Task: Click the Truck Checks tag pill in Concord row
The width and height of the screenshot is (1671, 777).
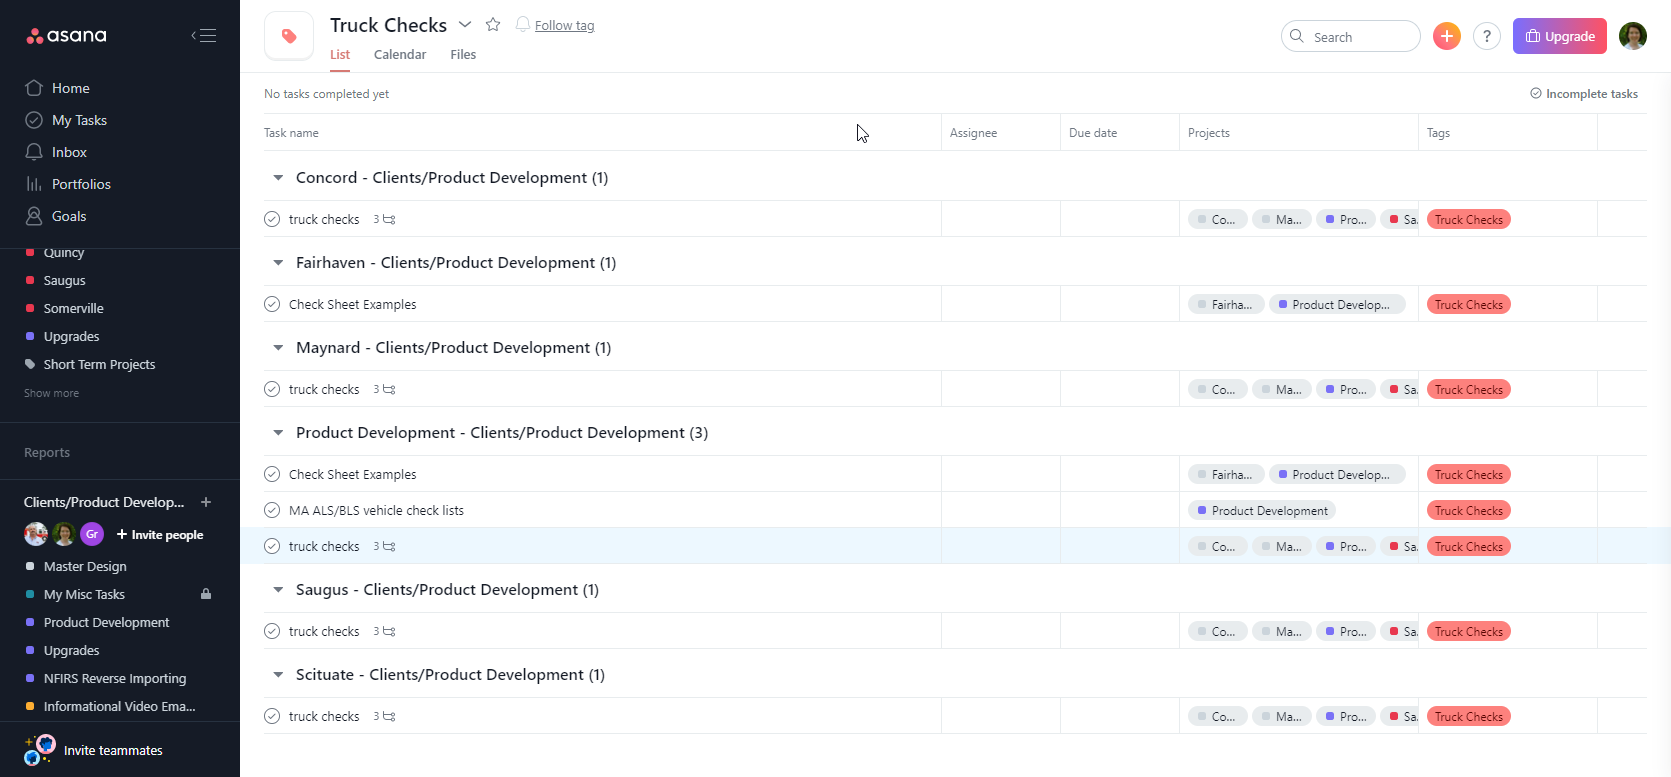Action: (1469, 219)
